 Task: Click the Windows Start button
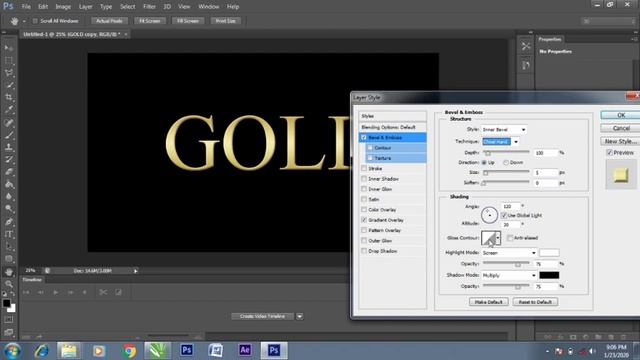click(x=12, y=351)
